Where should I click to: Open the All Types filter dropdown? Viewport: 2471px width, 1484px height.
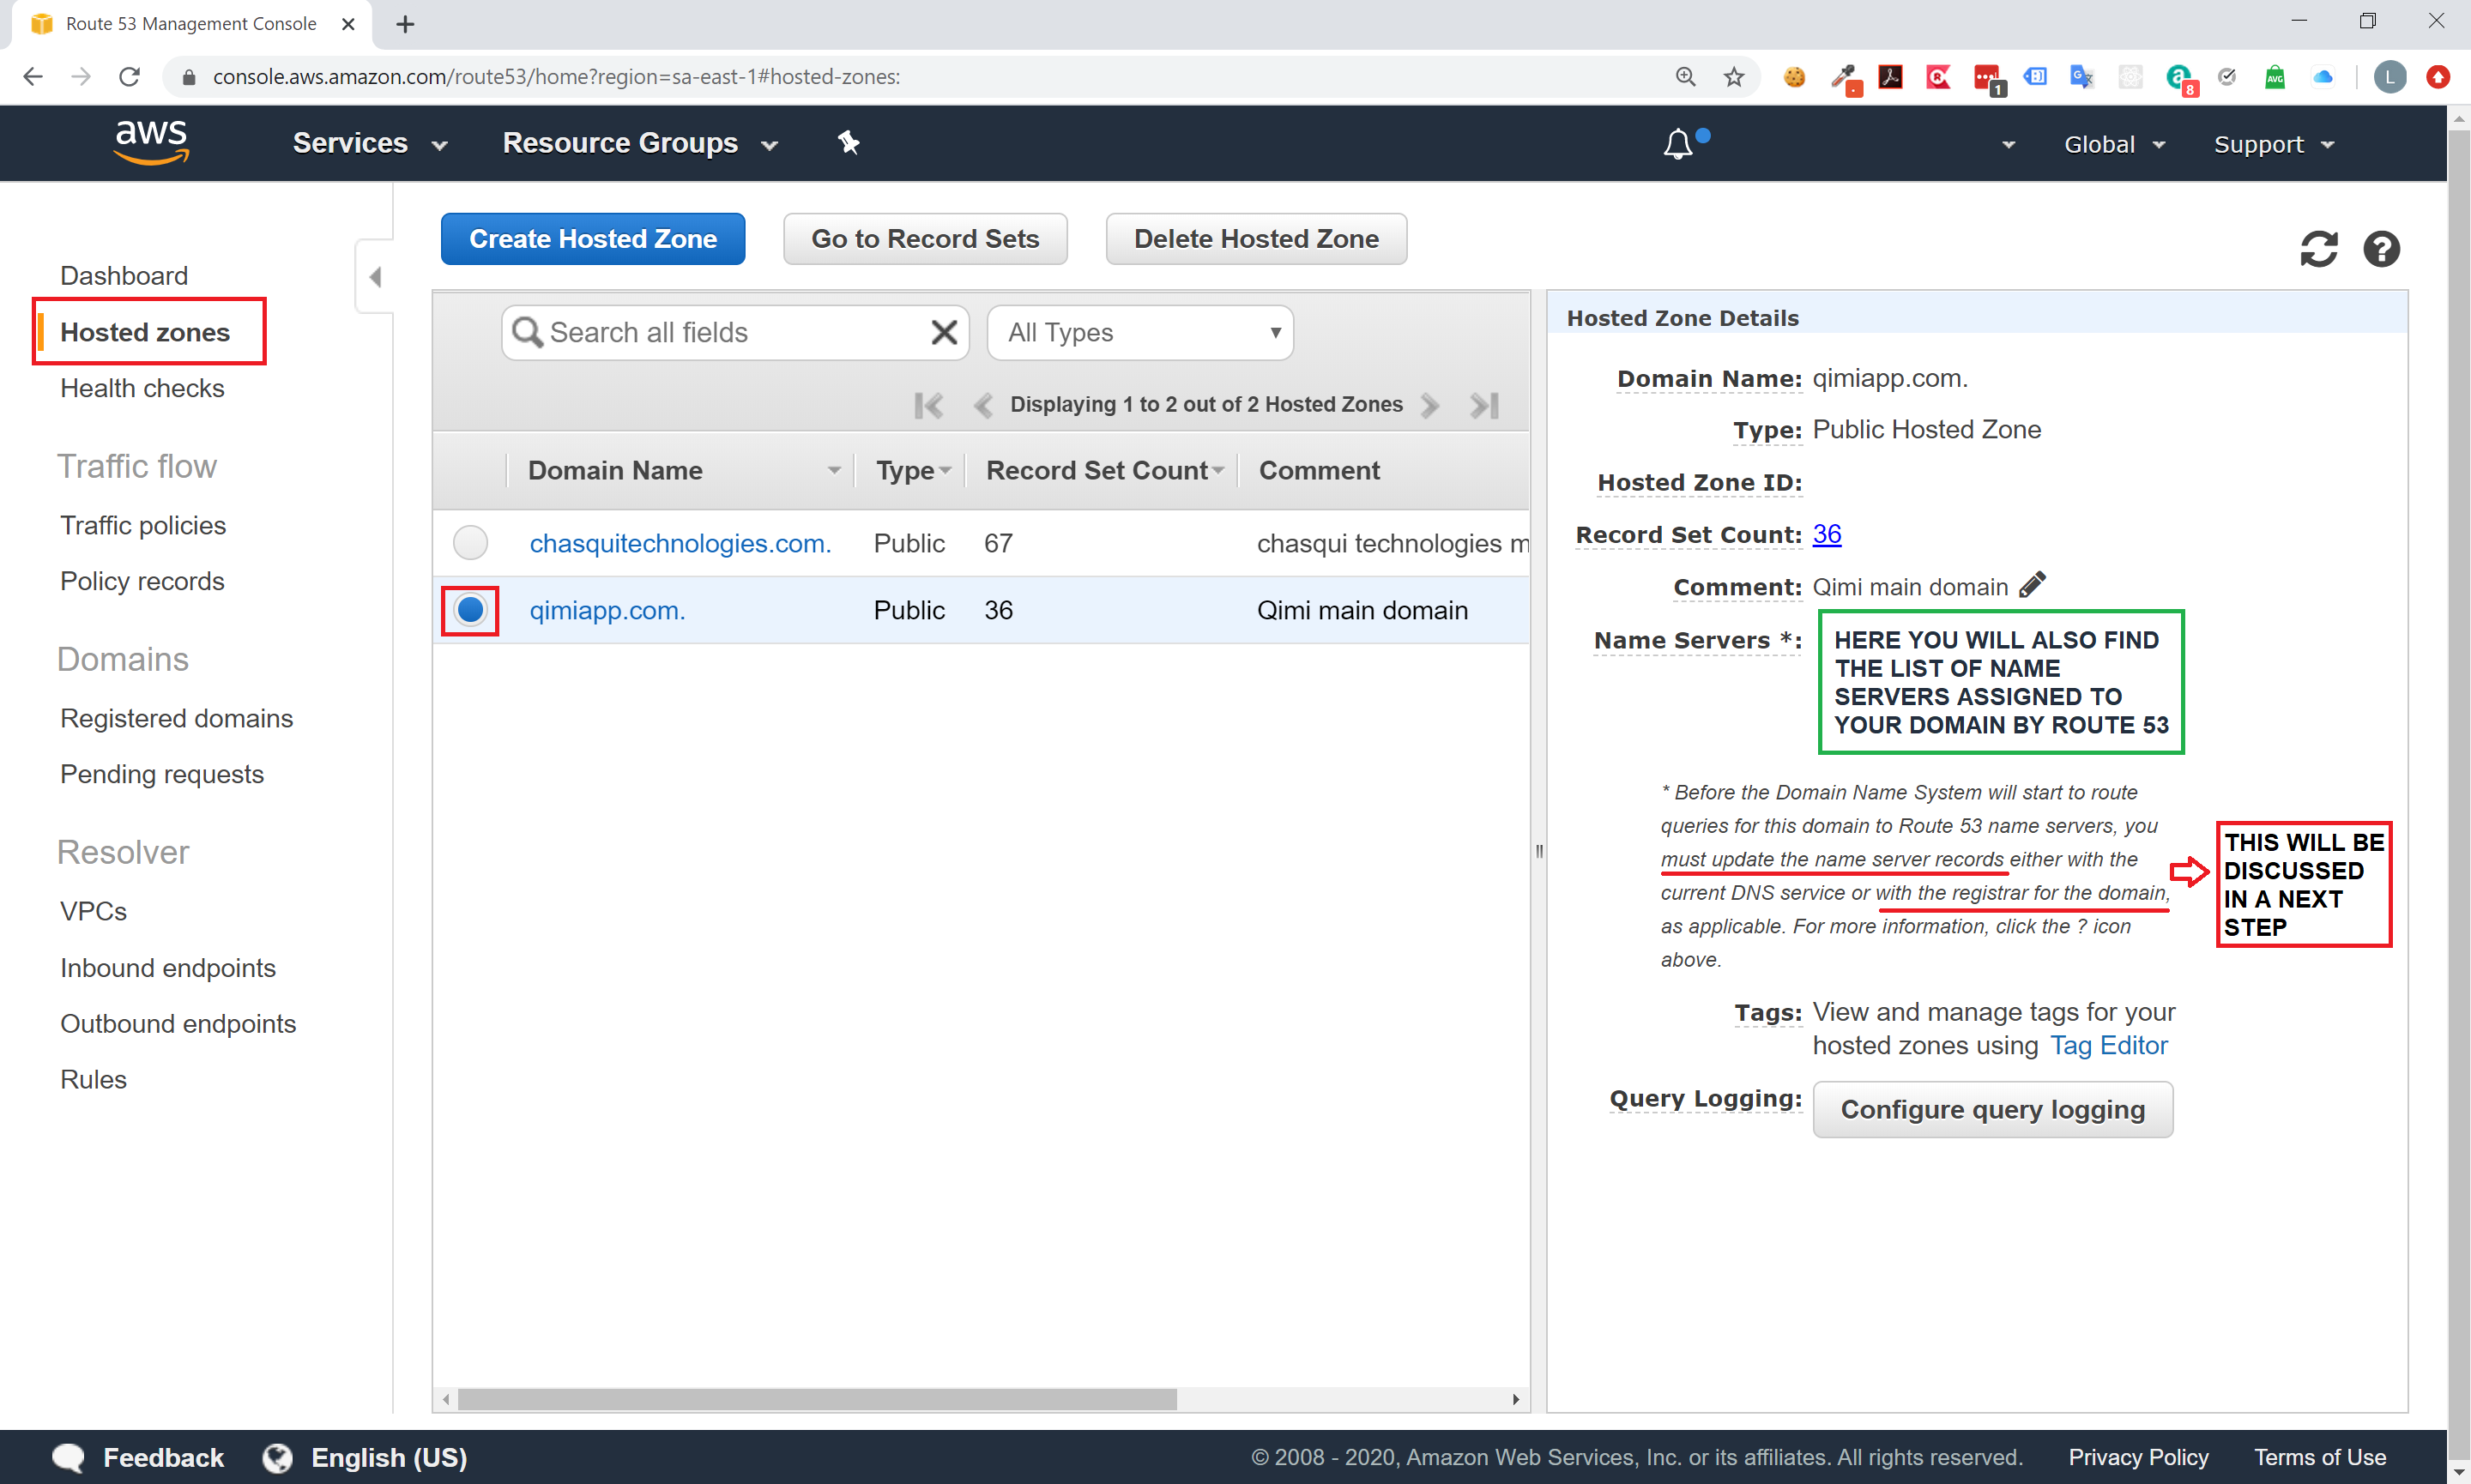1139,332
